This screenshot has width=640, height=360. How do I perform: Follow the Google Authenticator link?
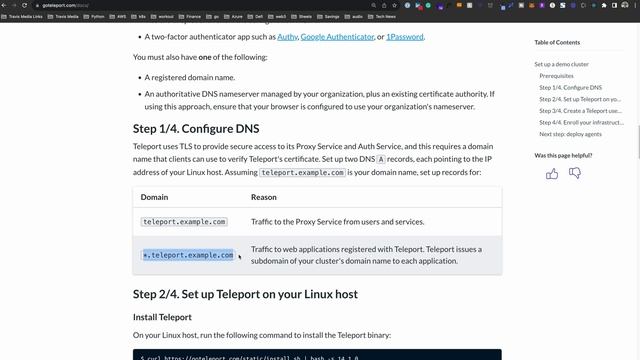click(x=337, y=37)
